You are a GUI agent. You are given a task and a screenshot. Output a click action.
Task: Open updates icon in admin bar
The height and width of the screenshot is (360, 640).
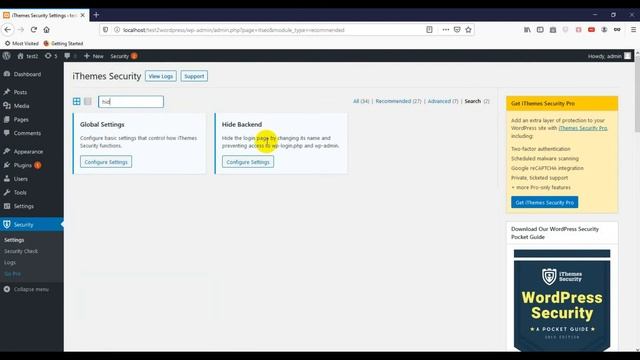pyautogui.click(x=51, y=56)
